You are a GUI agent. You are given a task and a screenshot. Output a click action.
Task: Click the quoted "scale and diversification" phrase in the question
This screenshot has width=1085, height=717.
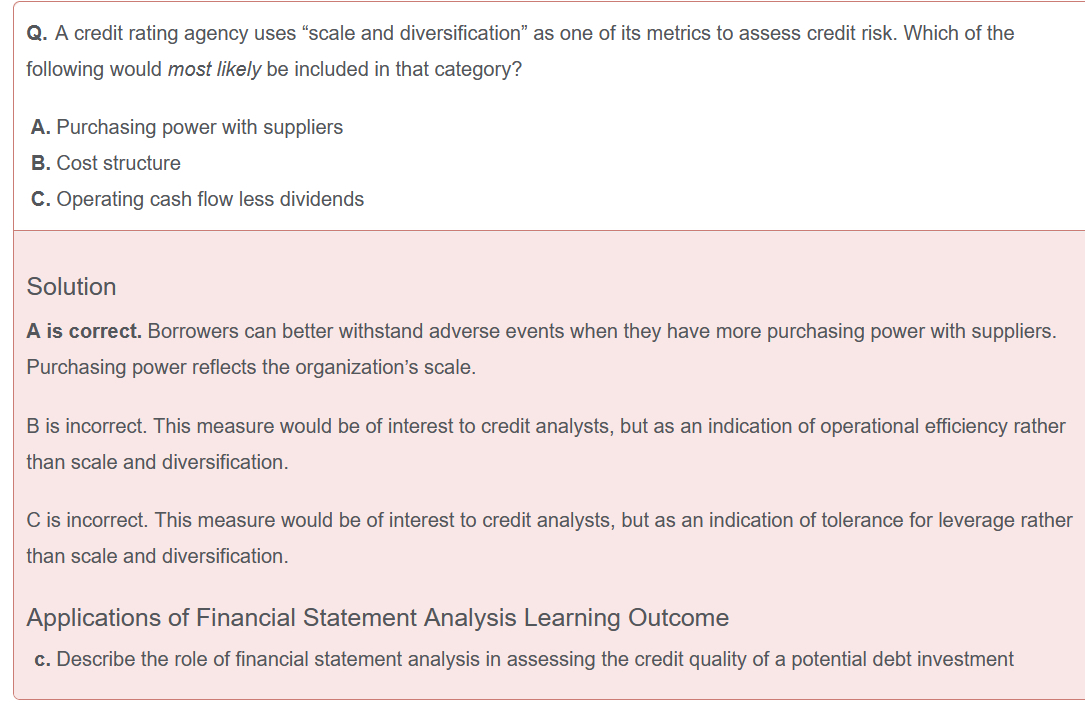pyautogui.click(x=413, y=34)
